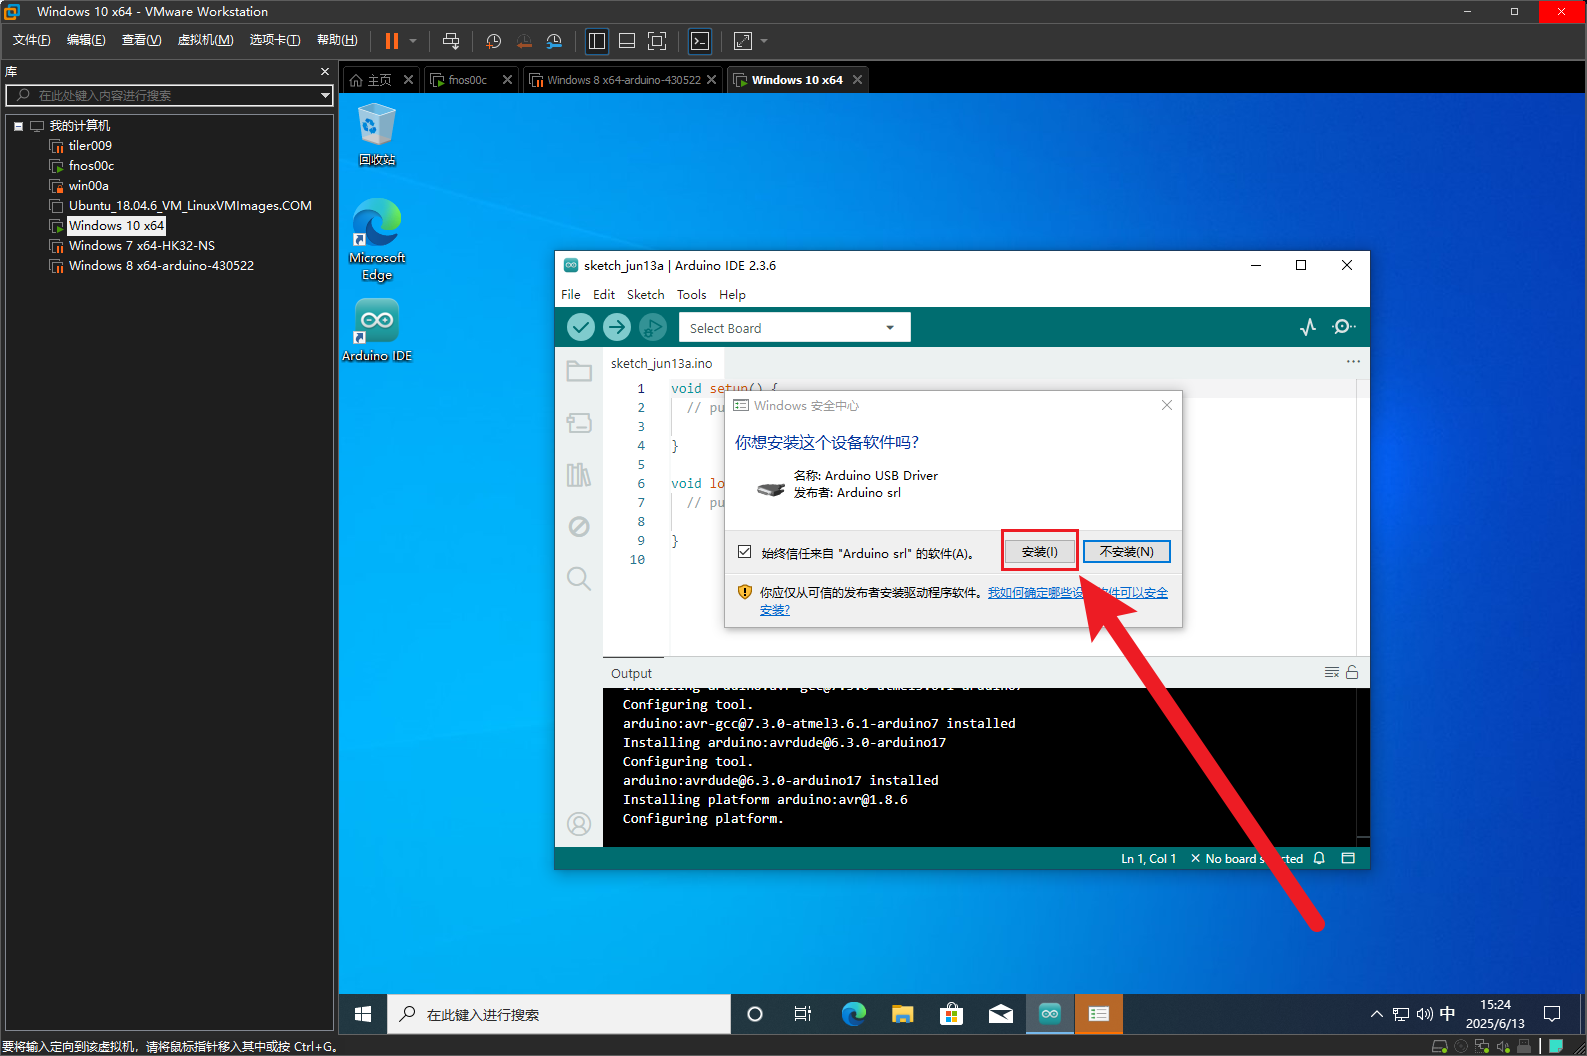Uncheck always trust Arduino srl software
This screenshot has height=1056, width=1587.
[x=745, y=552]
